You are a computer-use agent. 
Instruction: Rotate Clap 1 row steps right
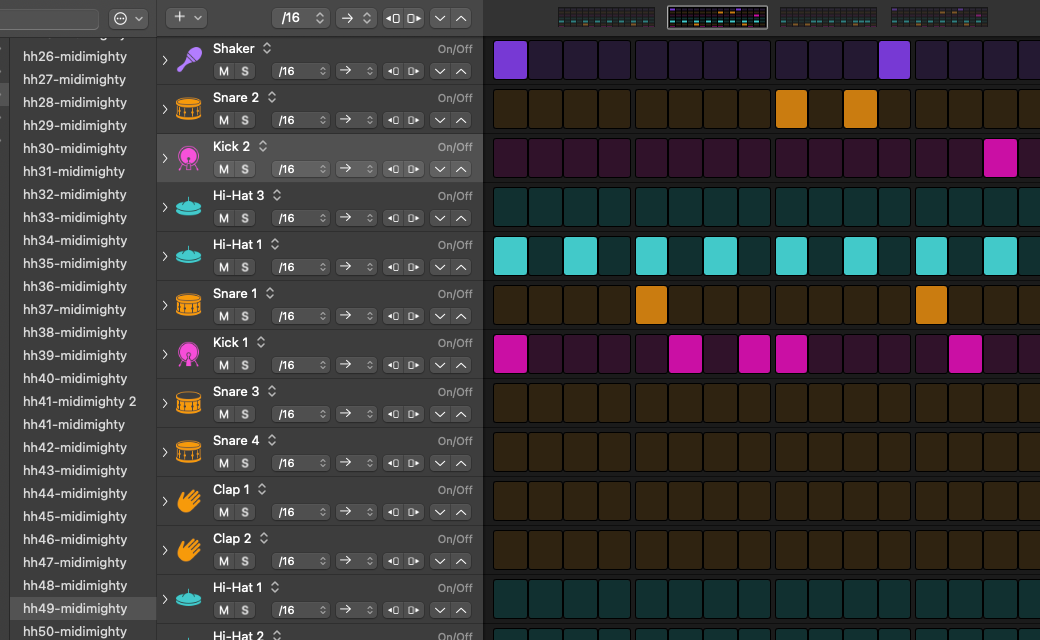coord(414,512)
